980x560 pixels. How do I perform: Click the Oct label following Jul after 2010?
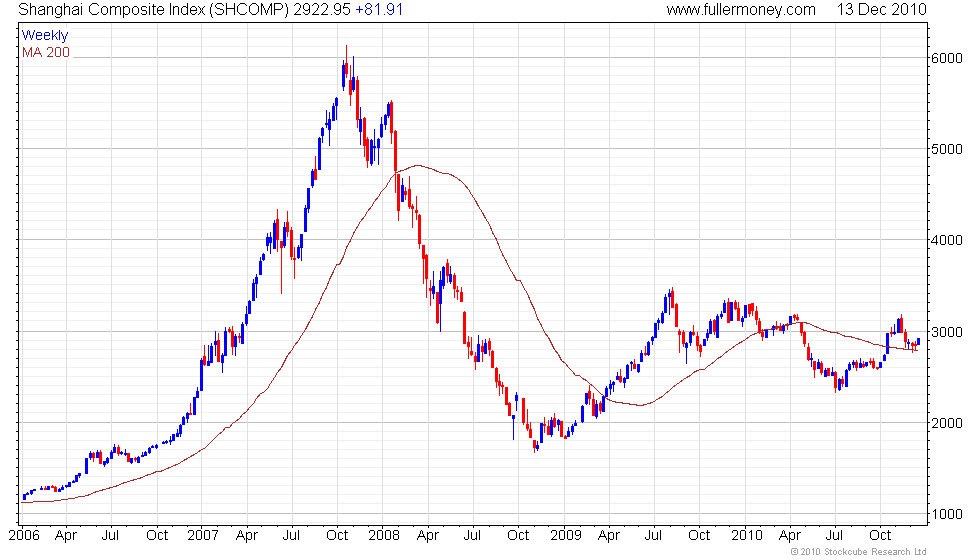click(x=881, y=536)
